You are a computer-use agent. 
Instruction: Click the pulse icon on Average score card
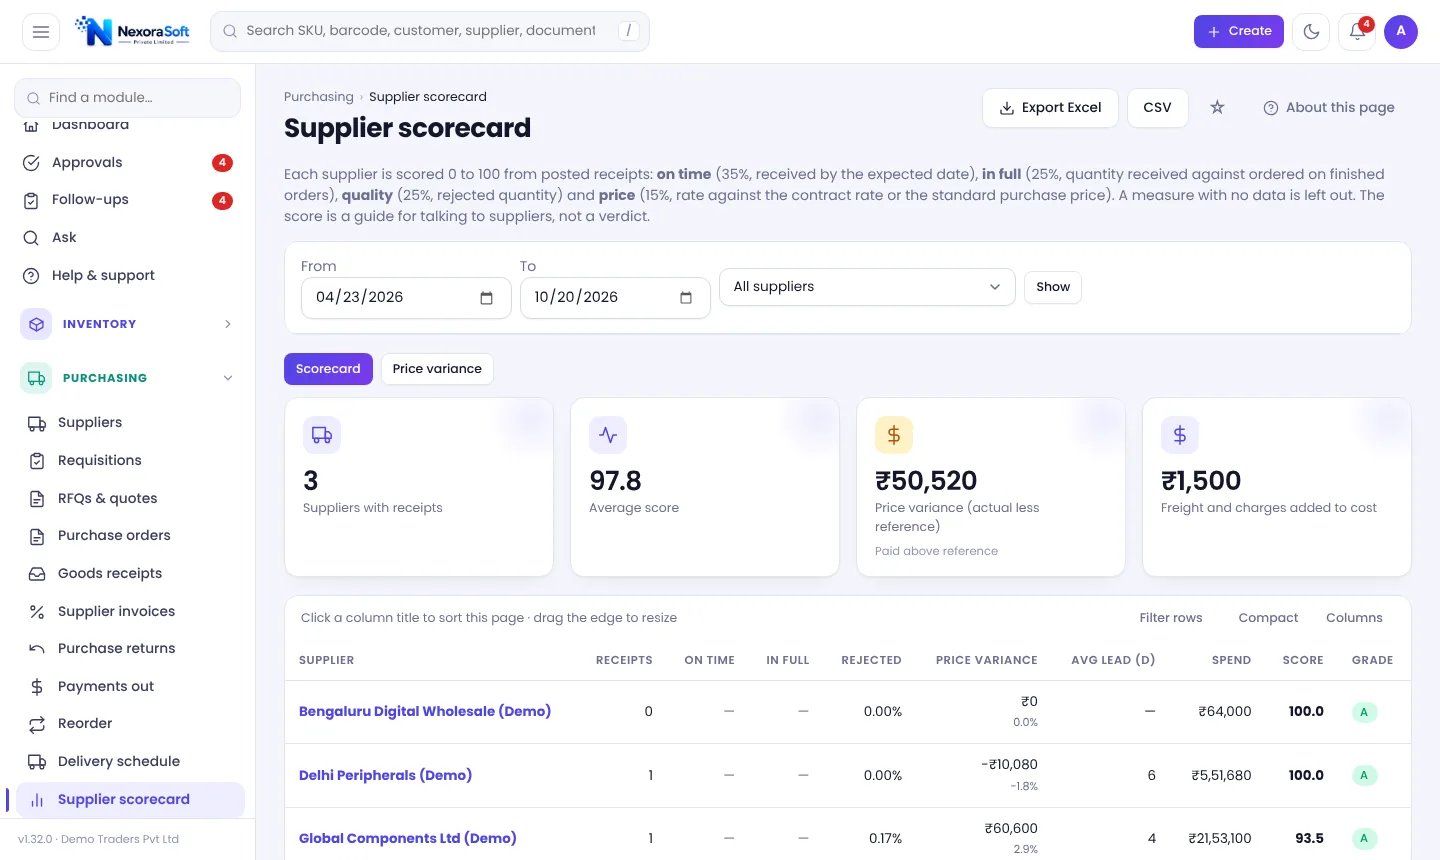coord(608,435)
